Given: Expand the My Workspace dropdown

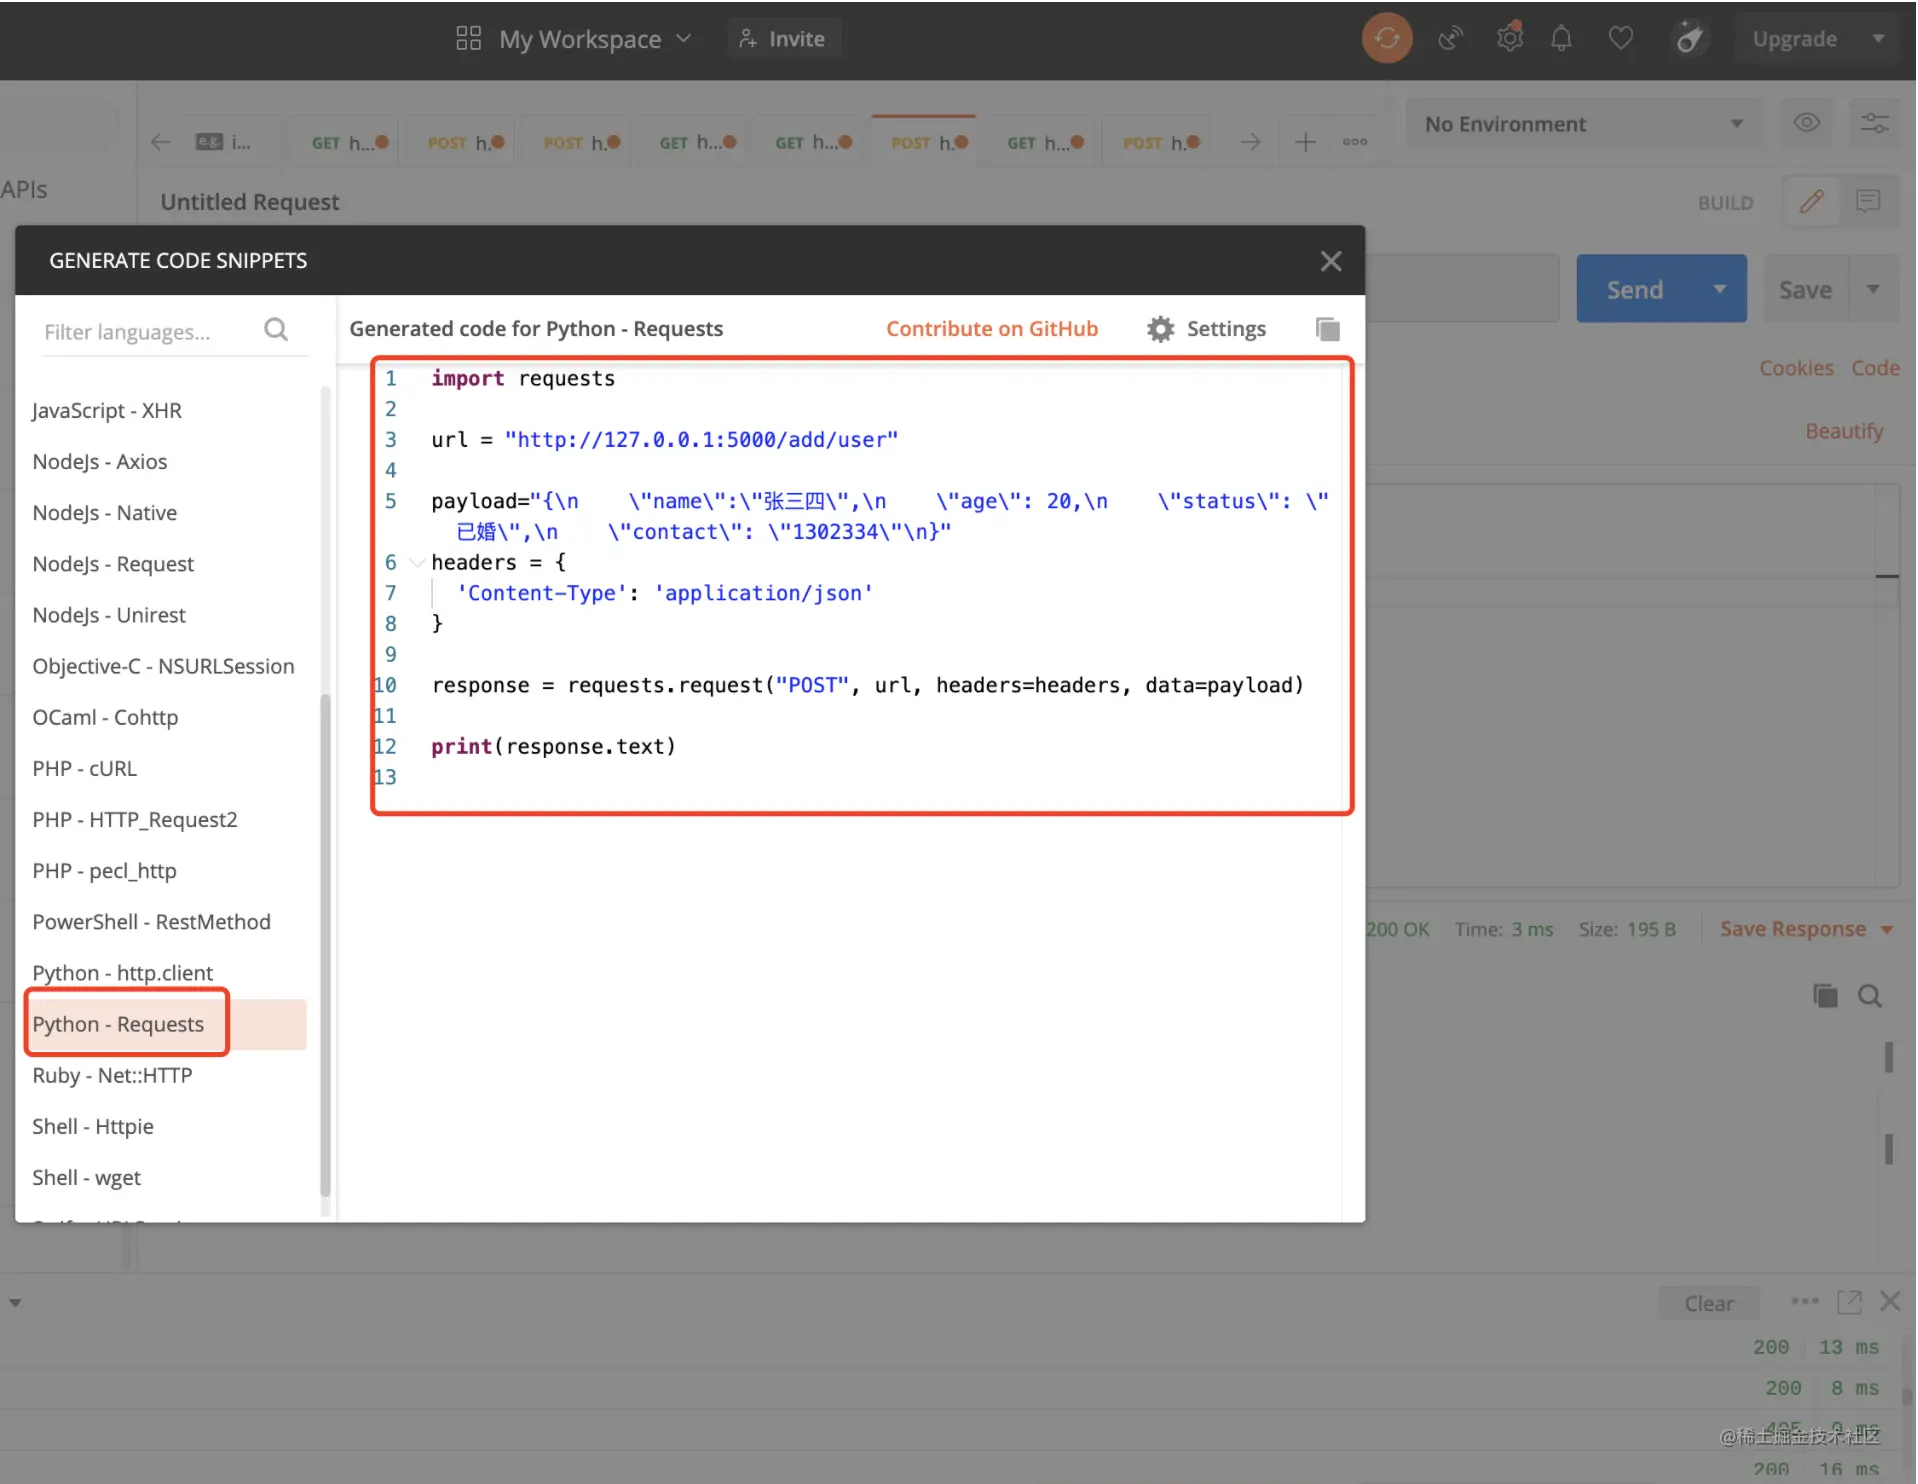Looking at the screenshot, I should click(575, 39).
